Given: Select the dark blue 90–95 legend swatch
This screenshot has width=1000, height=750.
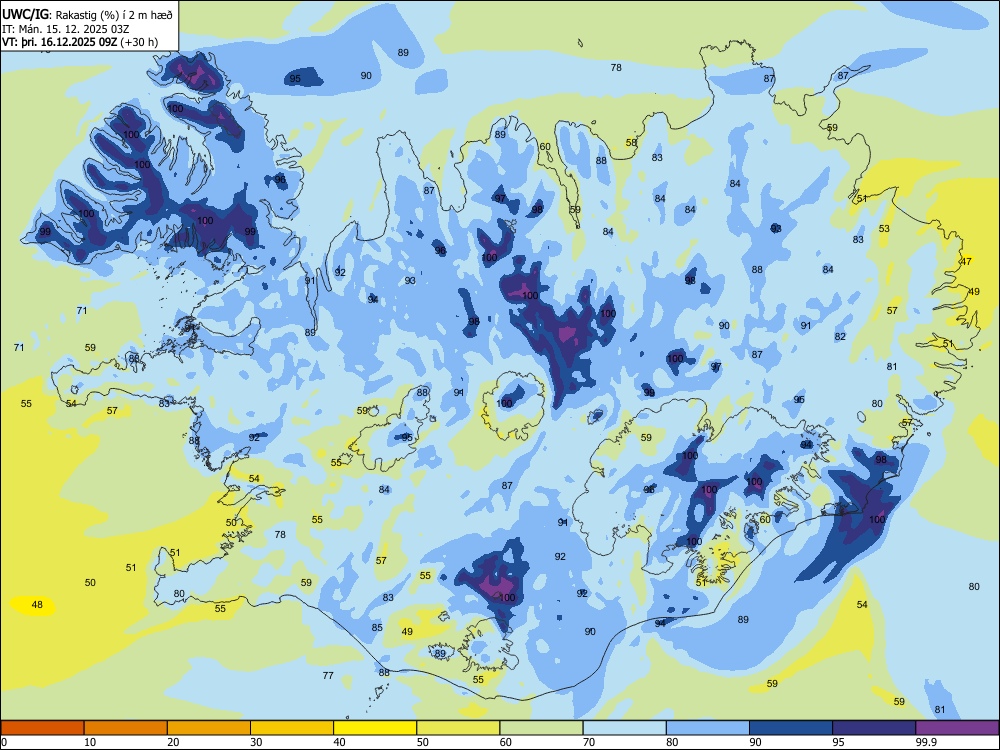Looking at the screenshot, I should 791,728.
